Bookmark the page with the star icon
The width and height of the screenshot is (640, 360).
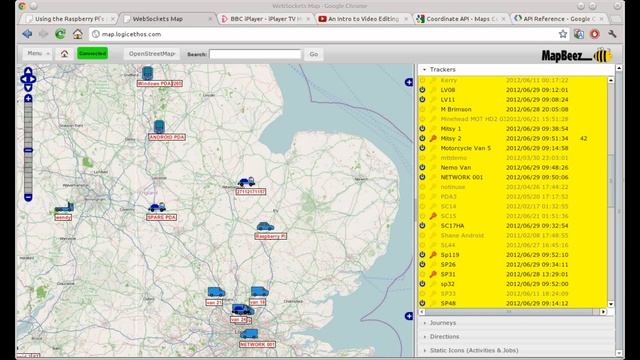click(563, 34)
